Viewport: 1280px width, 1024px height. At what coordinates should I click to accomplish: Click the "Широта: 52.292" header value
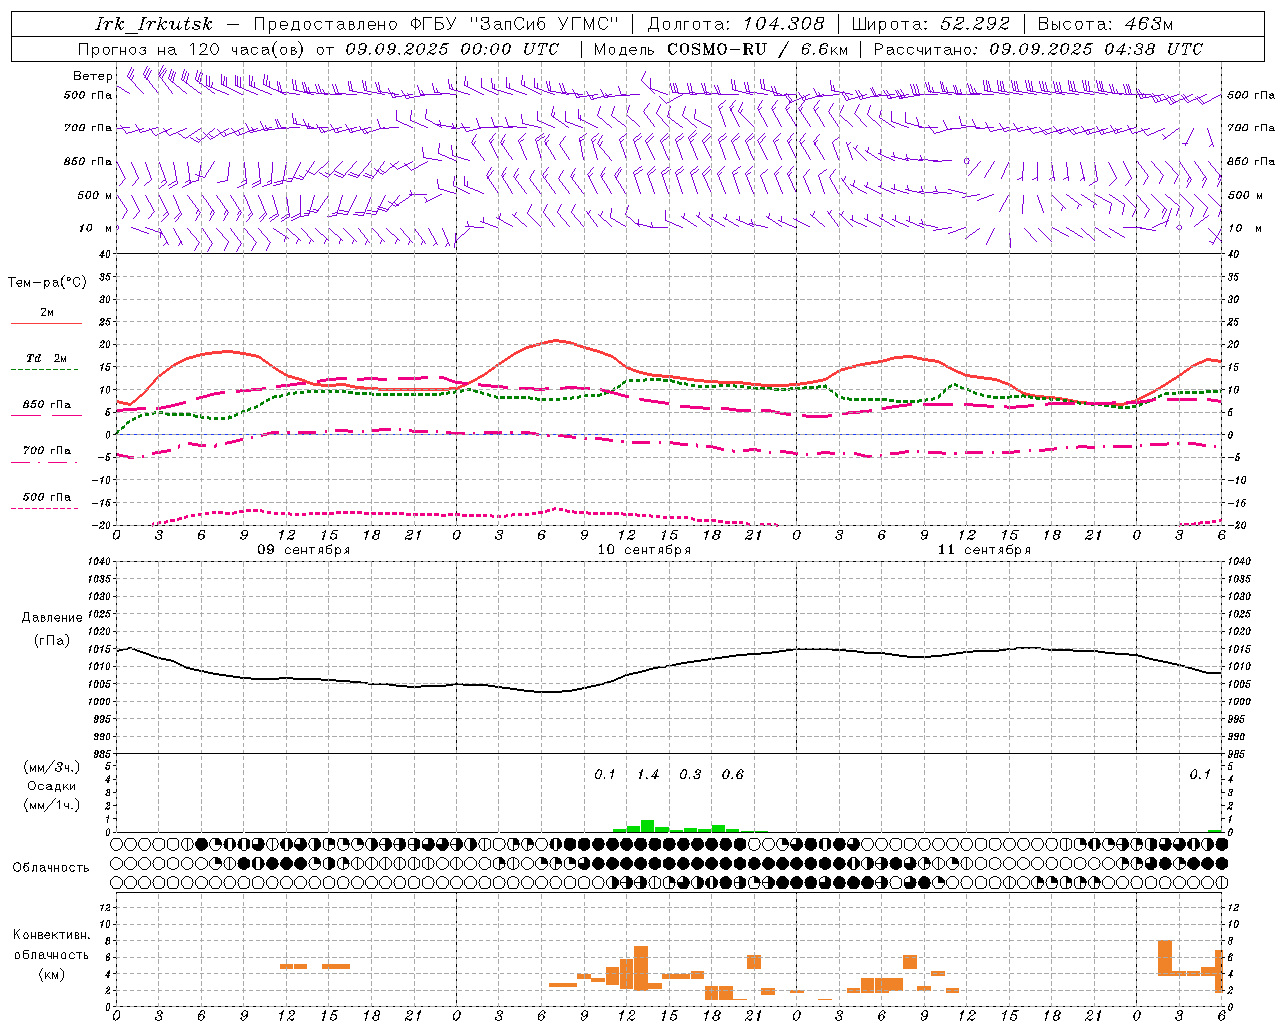pos(932,24)
